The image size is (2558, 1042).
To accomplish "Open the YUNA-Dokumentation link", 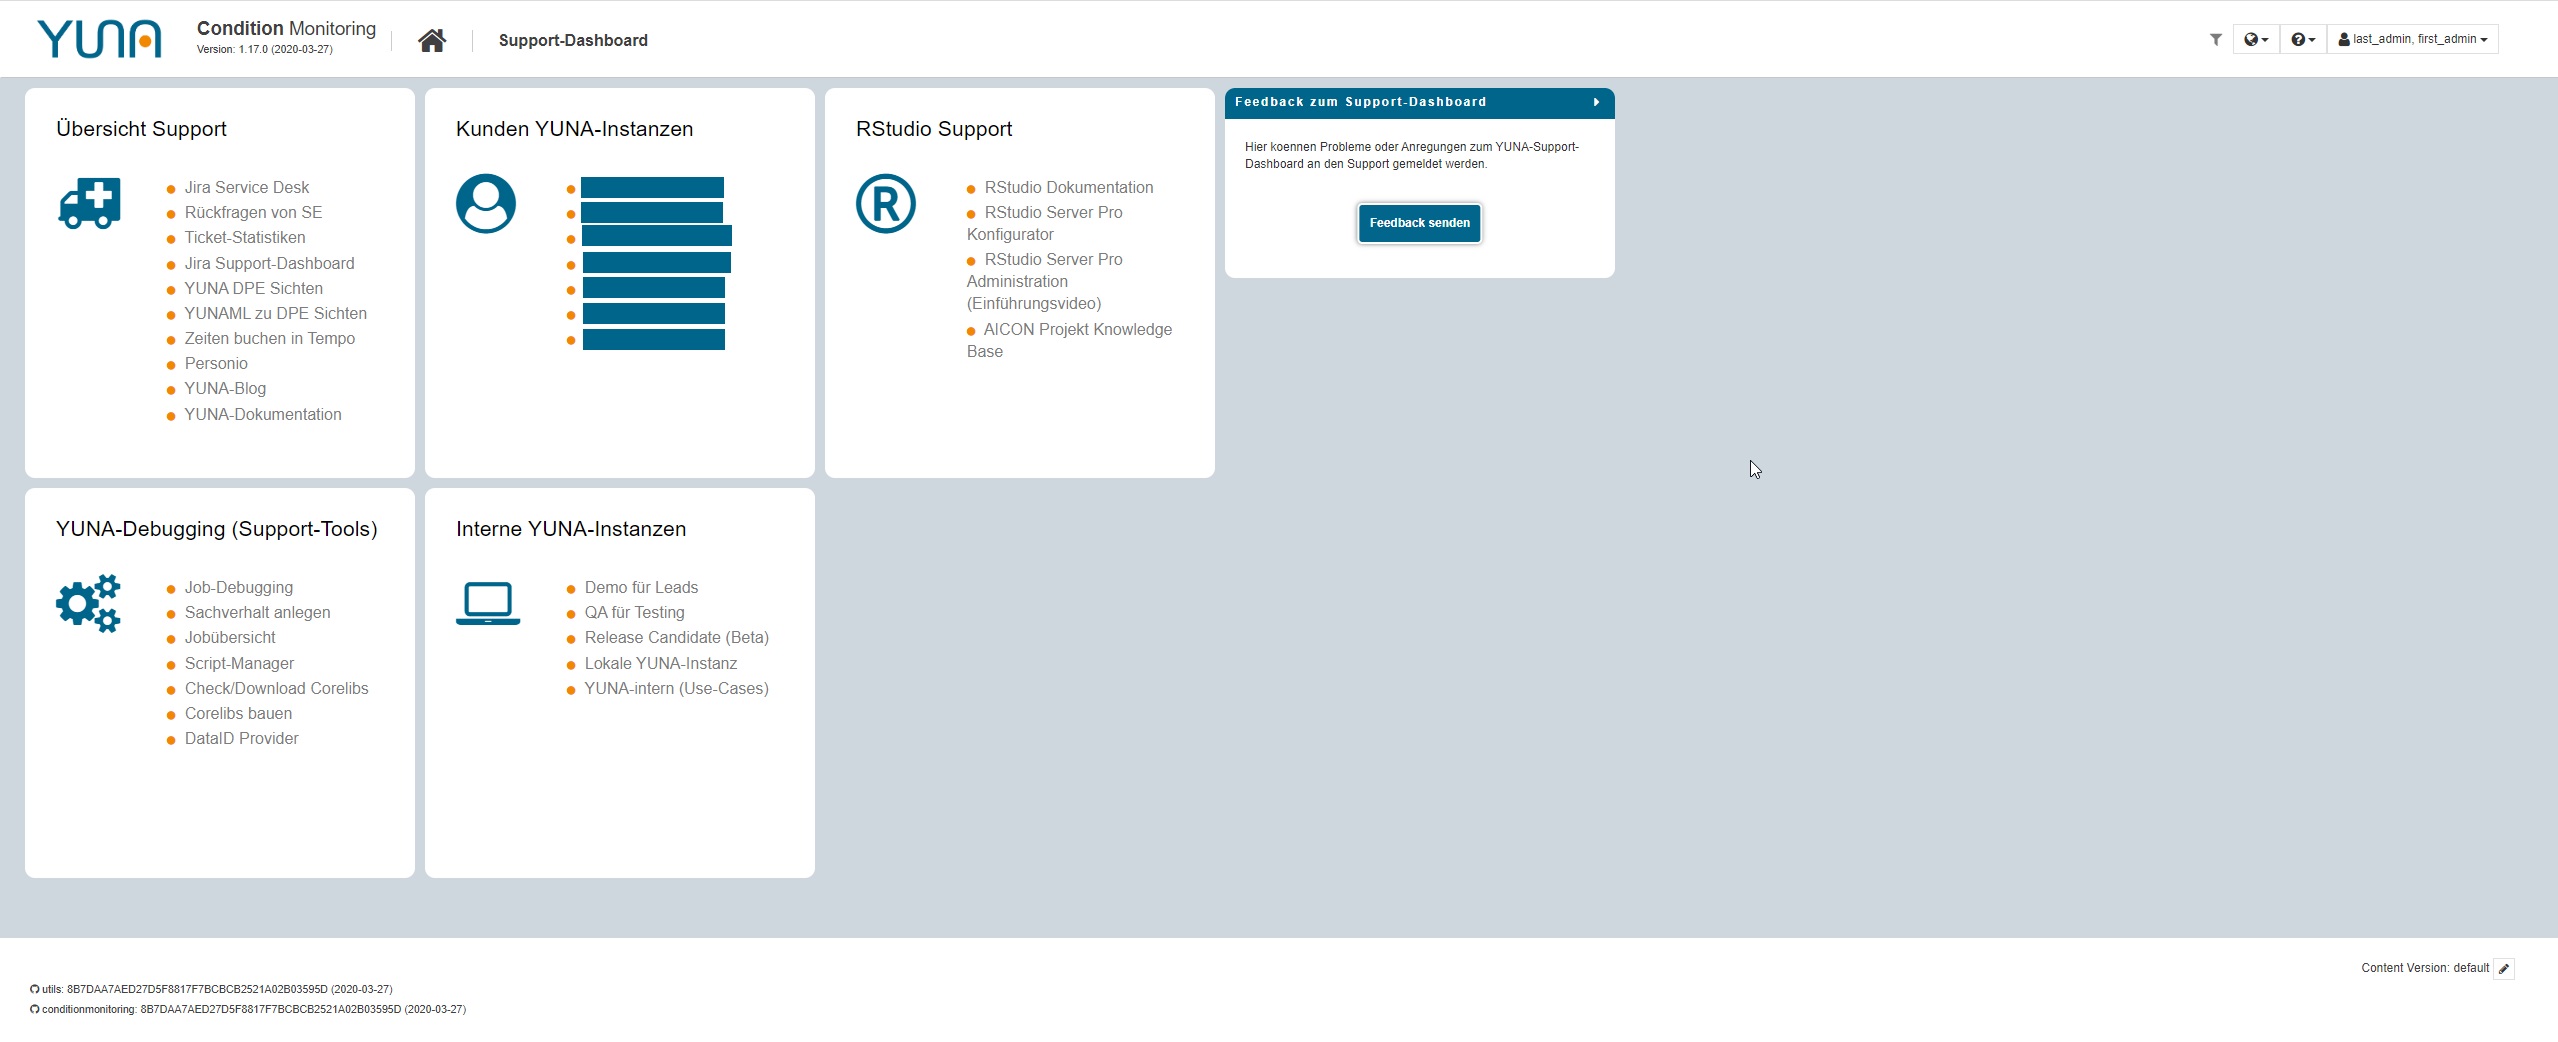I will click(x=263, y=414).
